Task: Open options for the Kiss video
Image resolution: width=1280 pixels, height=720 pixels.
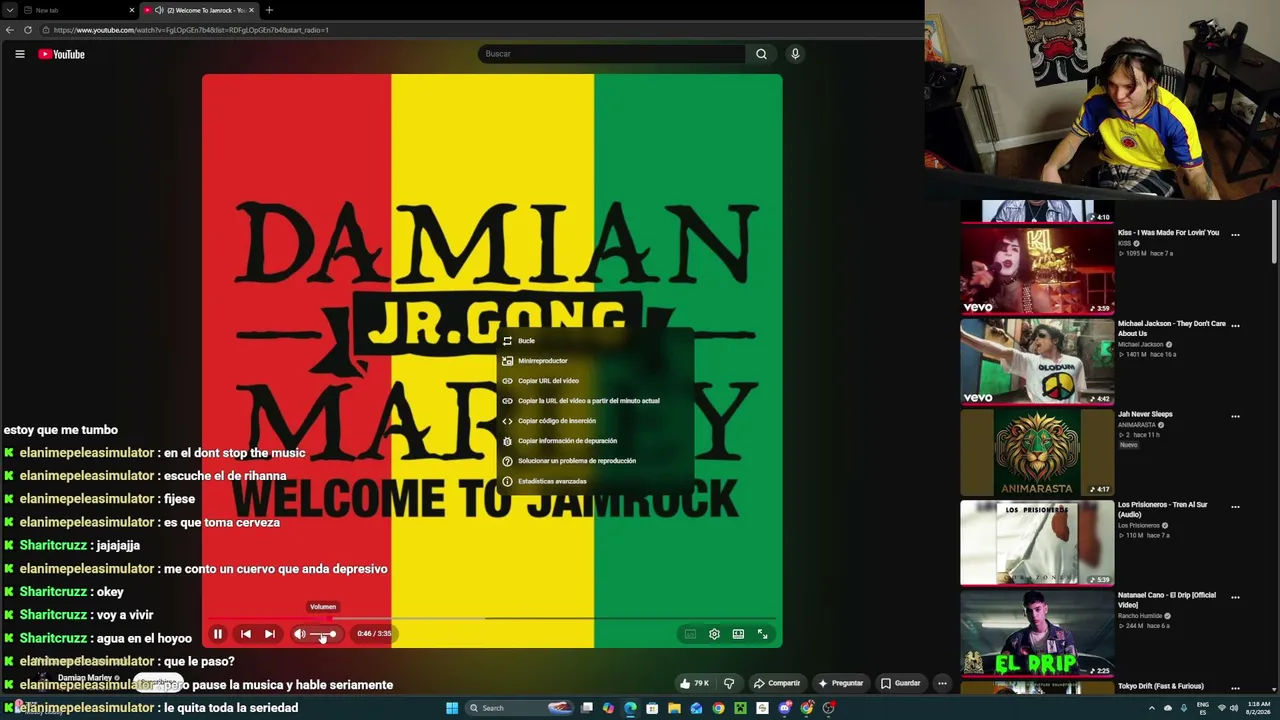Action: click(x=1235, y=235)
